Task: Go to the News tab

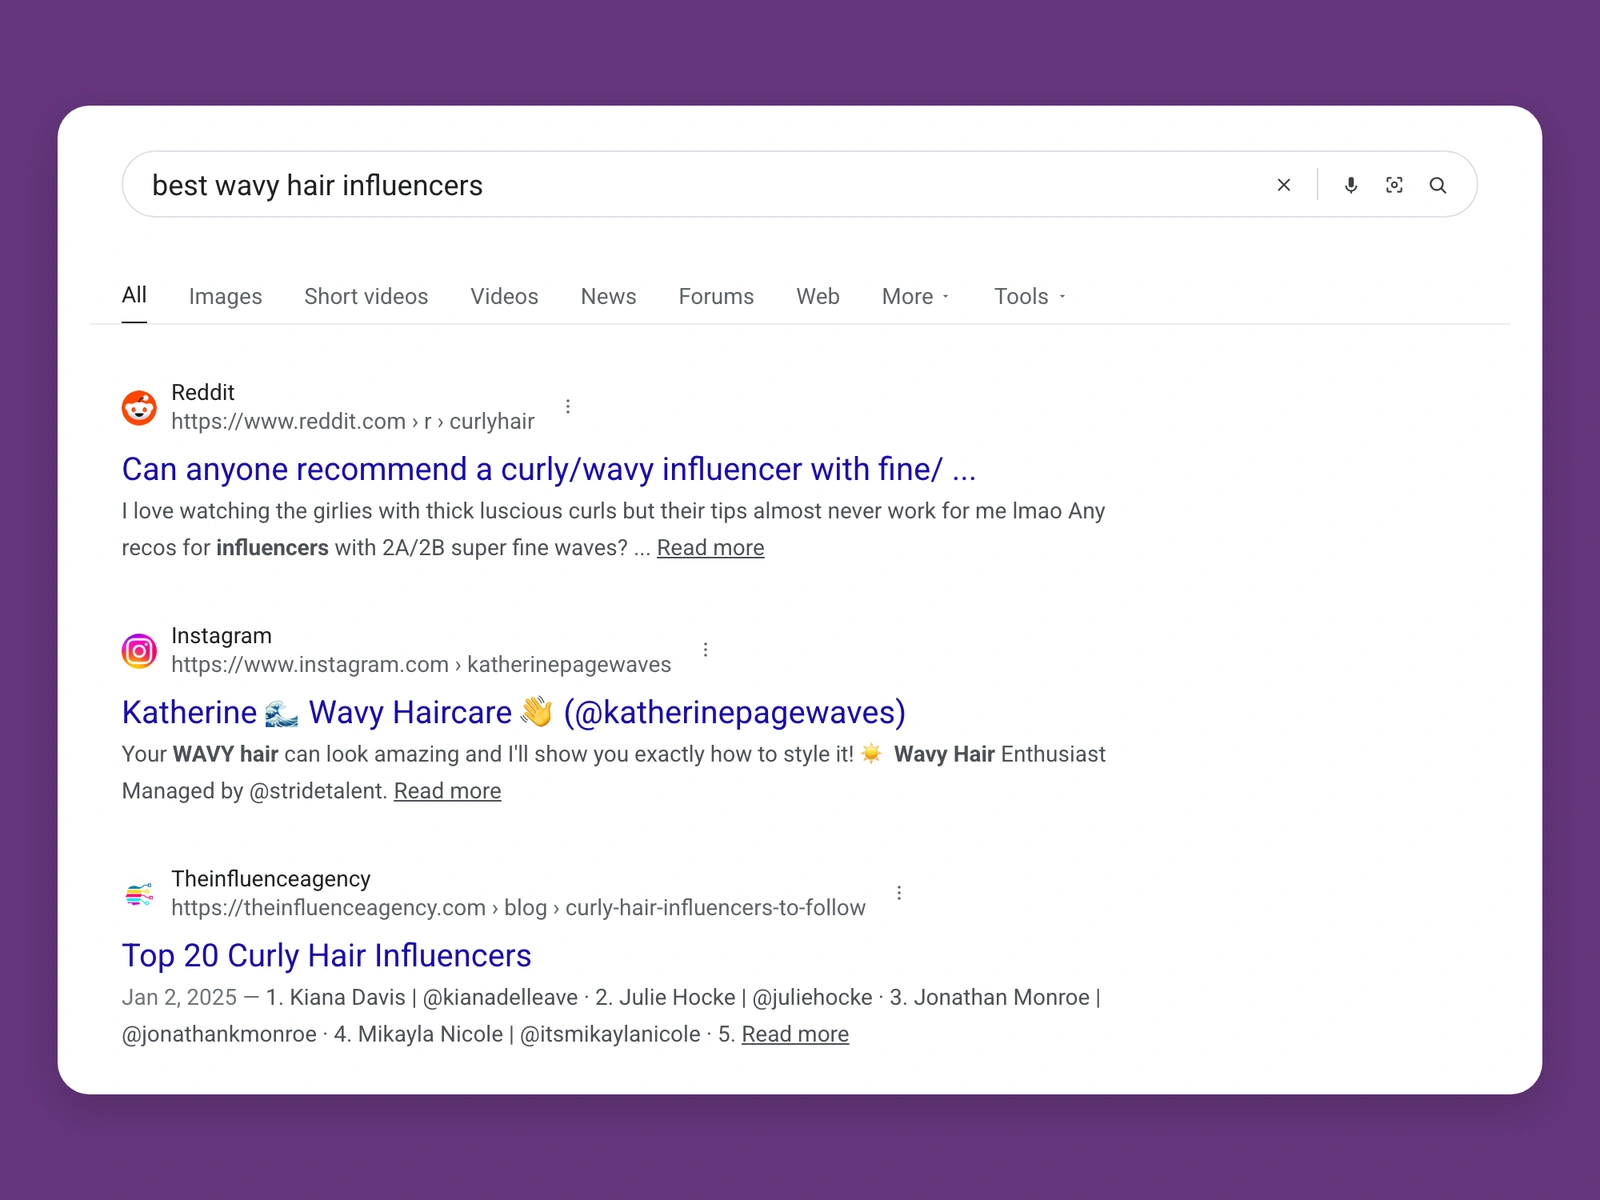Action: tap(608, 296)
